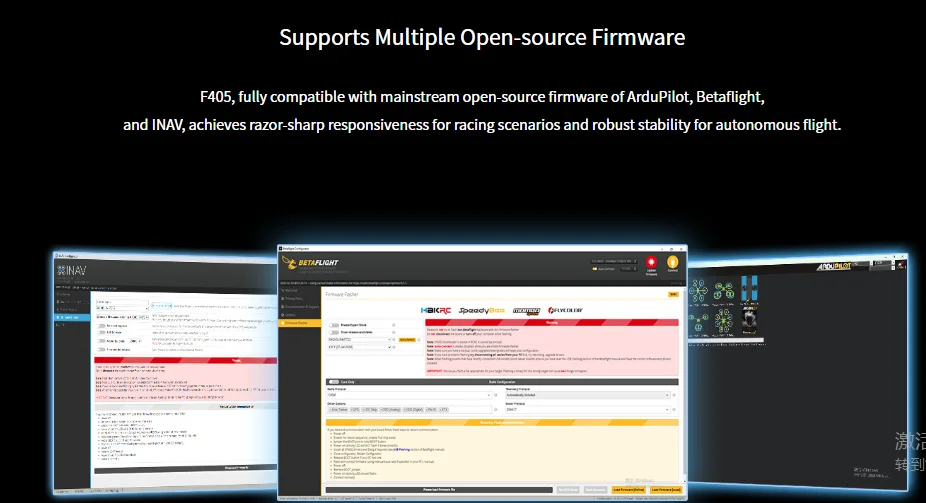
Task: Open the Motor Protocol dropdown in Betaflight
Action: tap(588, 410)
